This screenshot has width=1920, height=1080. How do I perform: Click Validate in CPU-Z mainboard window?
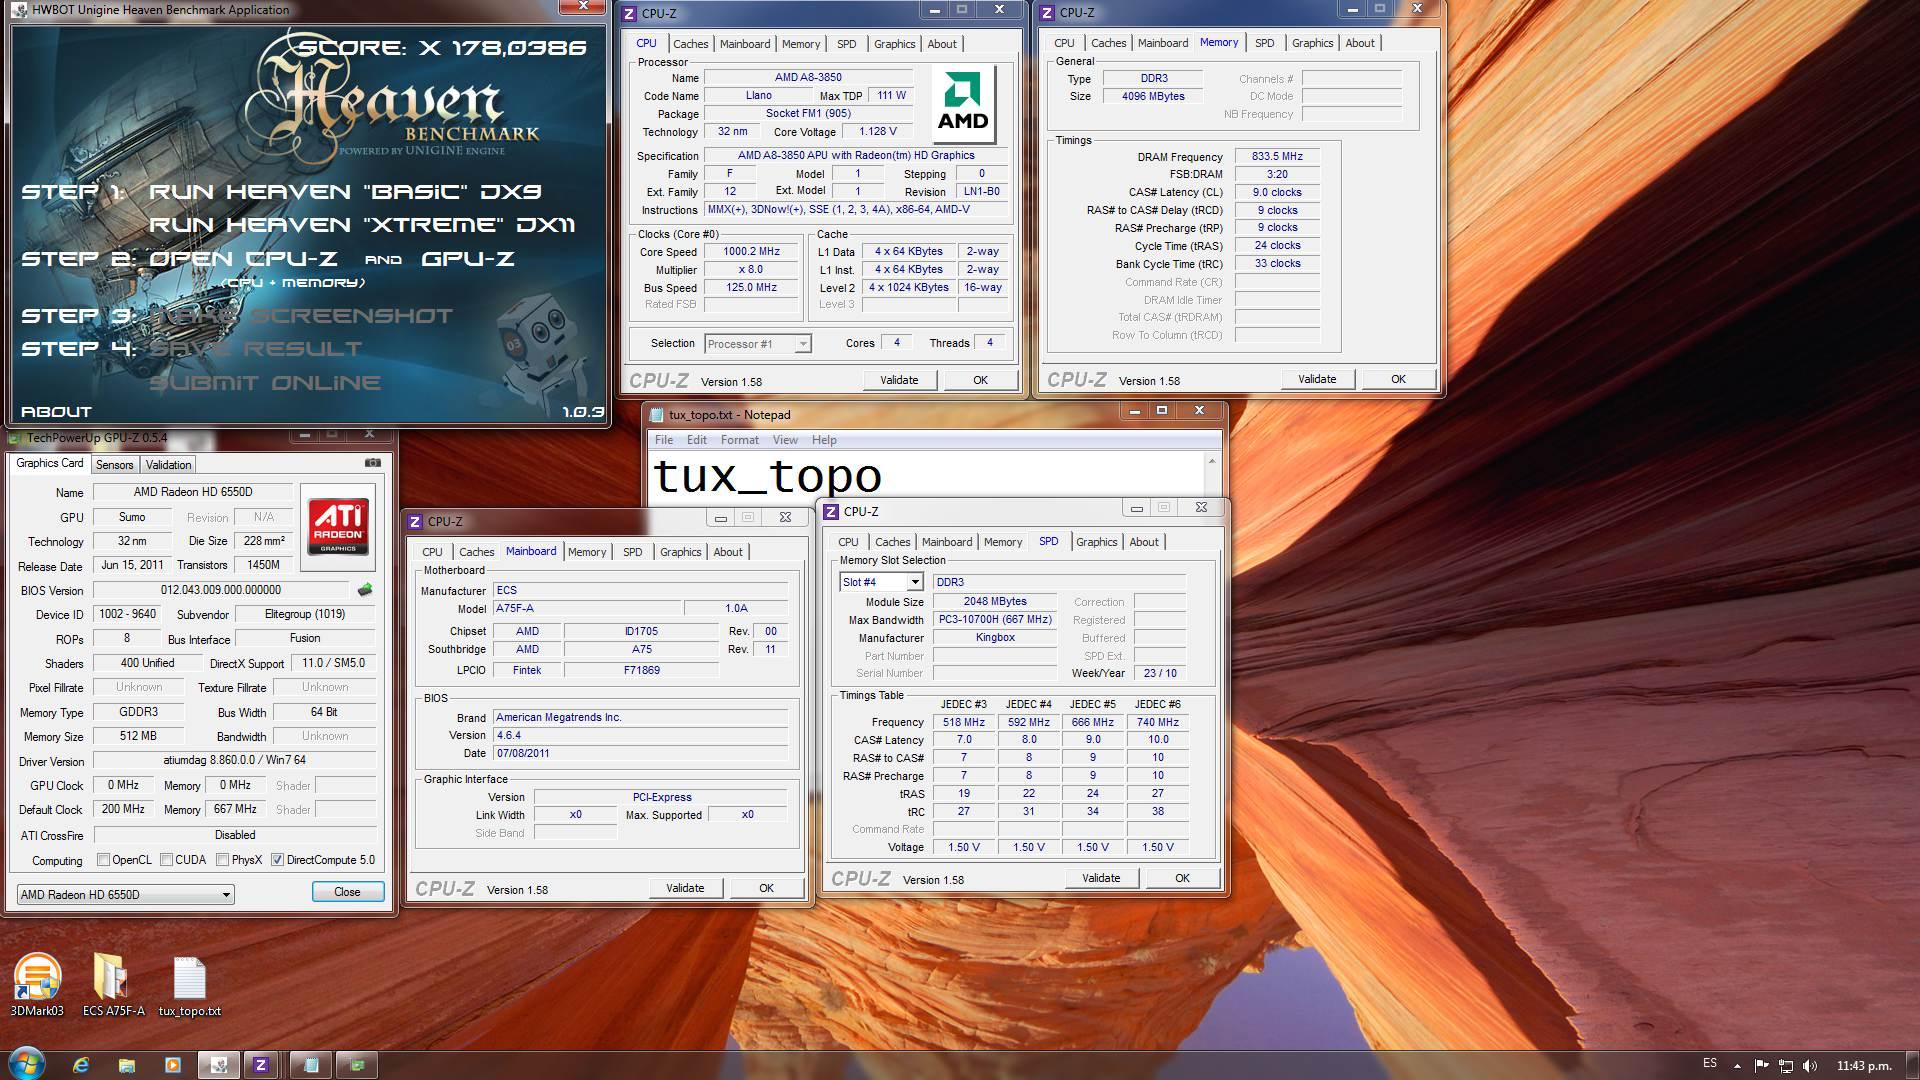click(685, 888)
